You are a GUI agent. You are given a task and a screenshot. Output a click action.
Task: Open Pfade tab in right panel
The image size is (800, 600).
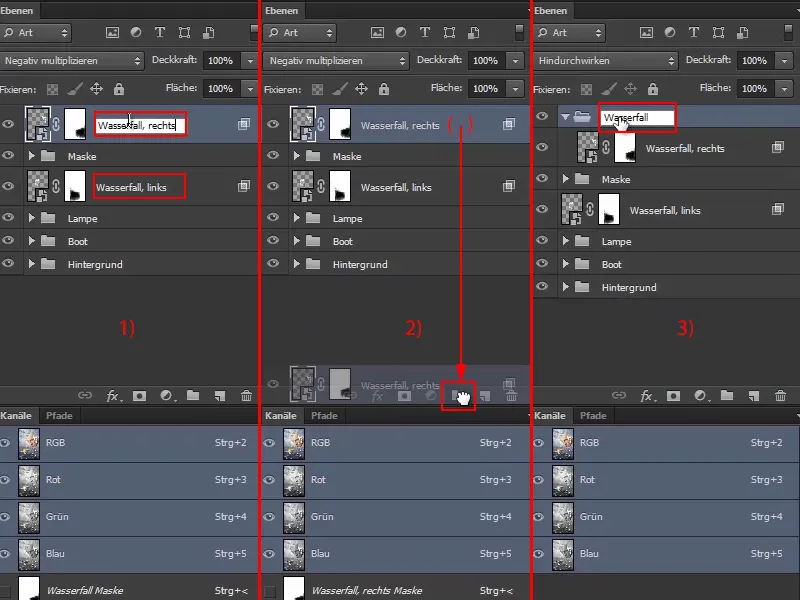[593, 415]
